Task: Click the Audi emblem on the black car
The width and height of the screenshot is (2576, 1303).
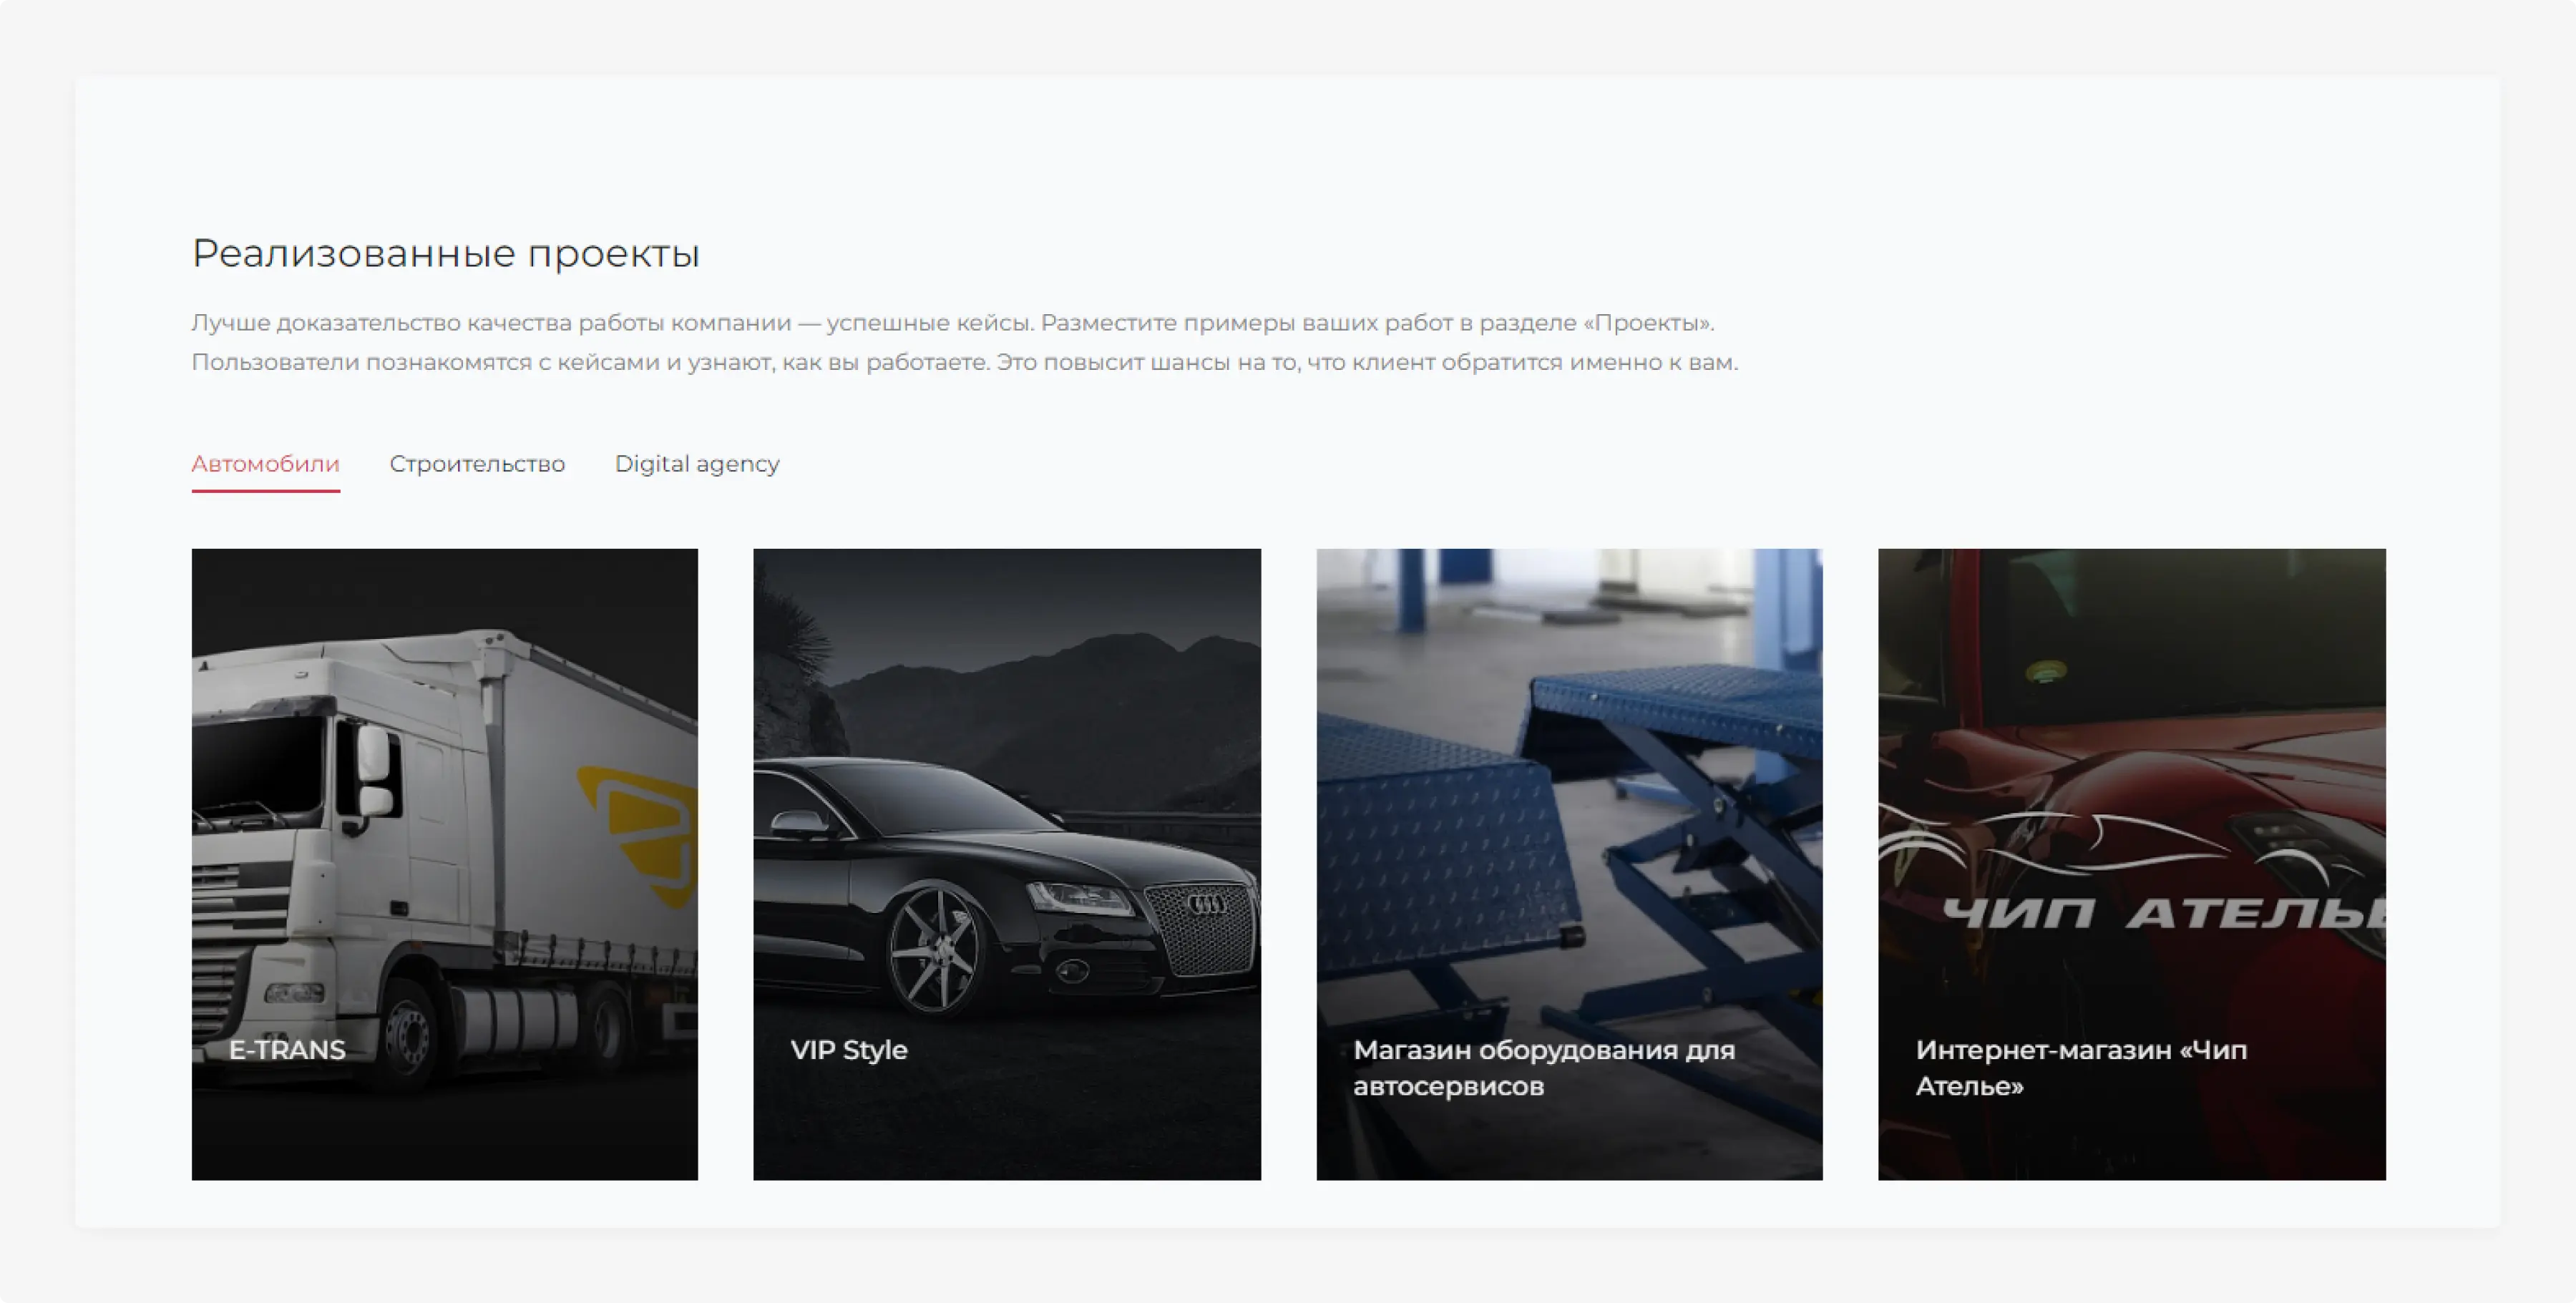Action: click(1206, 904)
